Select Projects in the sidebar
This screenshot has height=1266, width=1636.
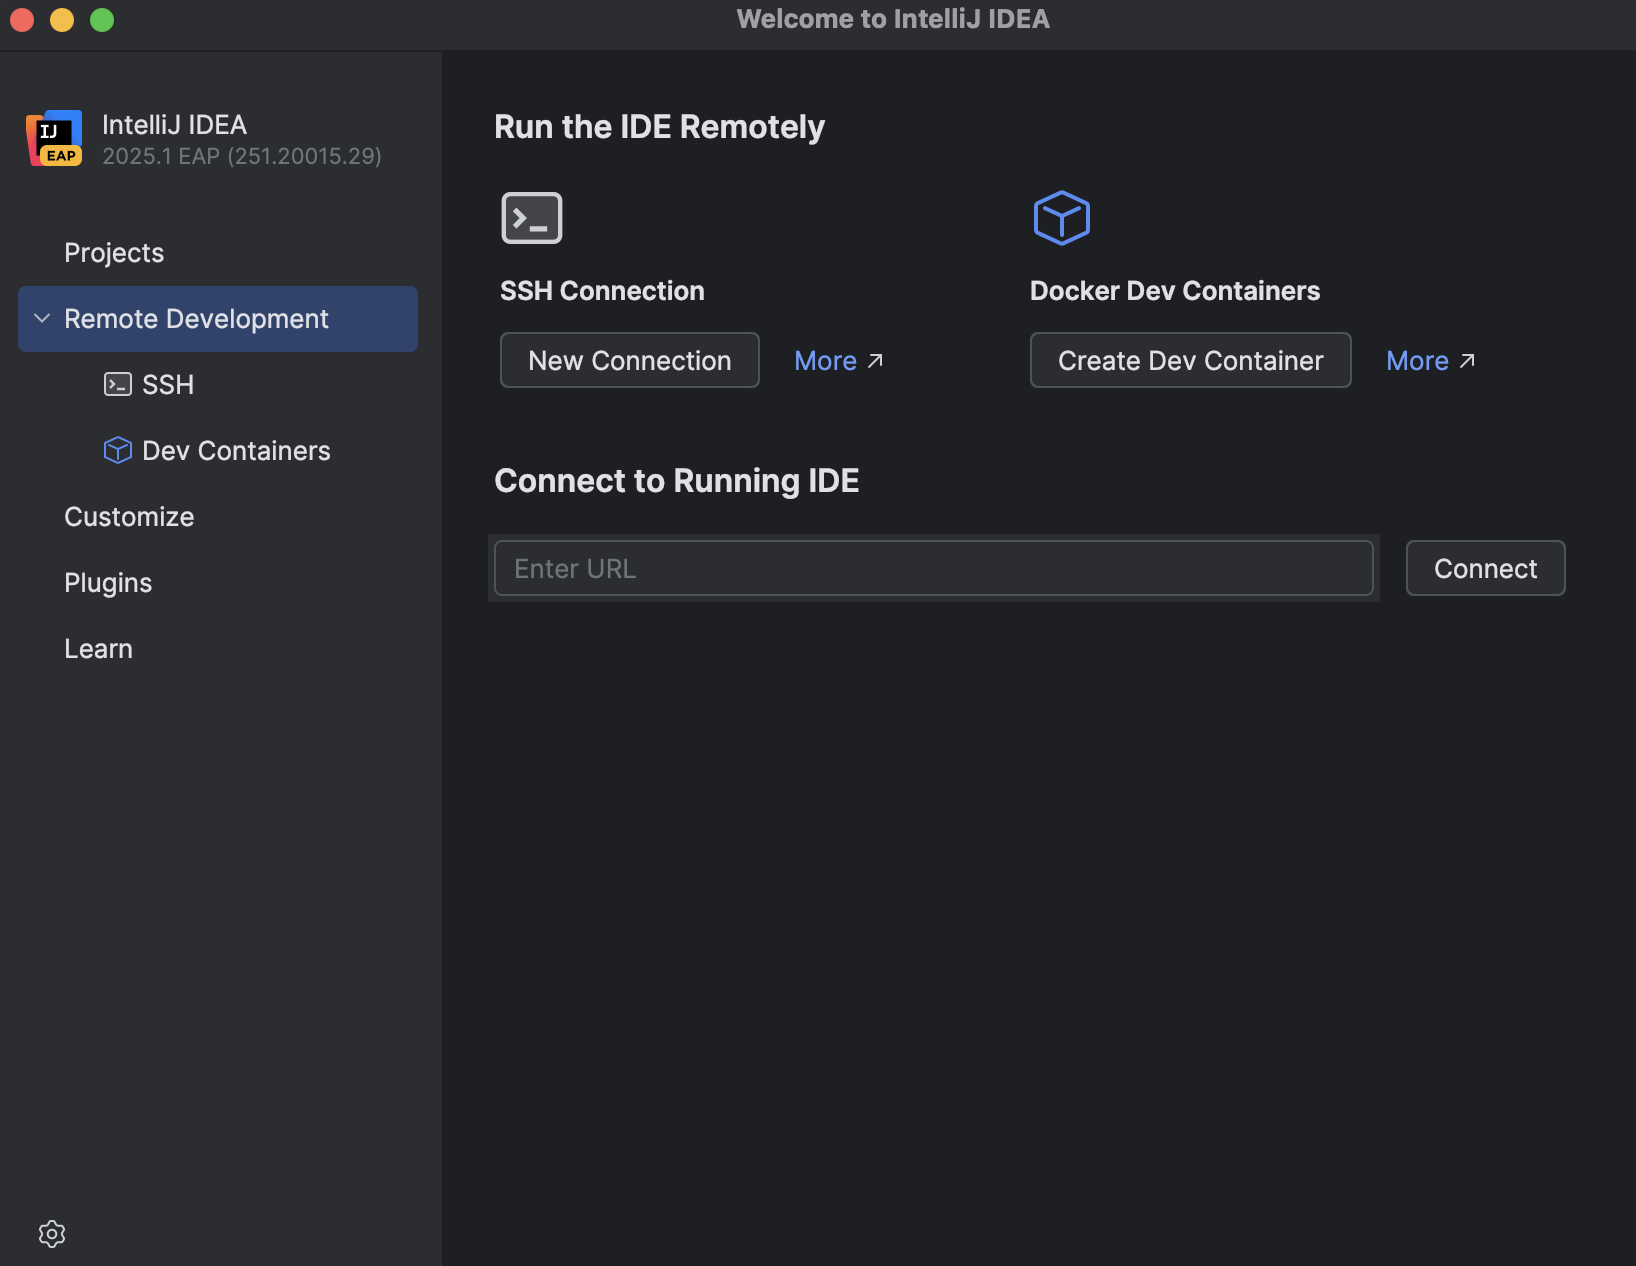click(113, 252)
